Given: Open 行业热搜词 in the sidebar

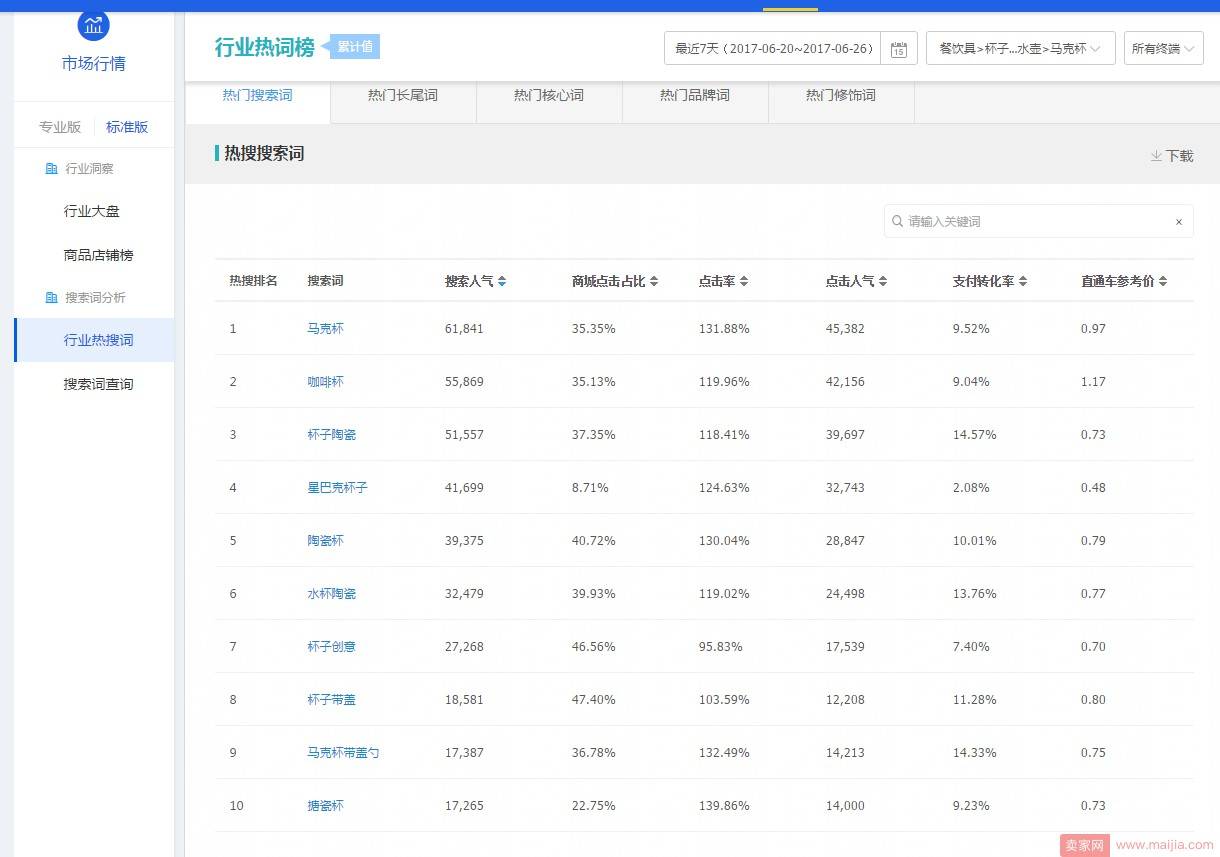Looking at the screenshot, I should click(94, 340).
